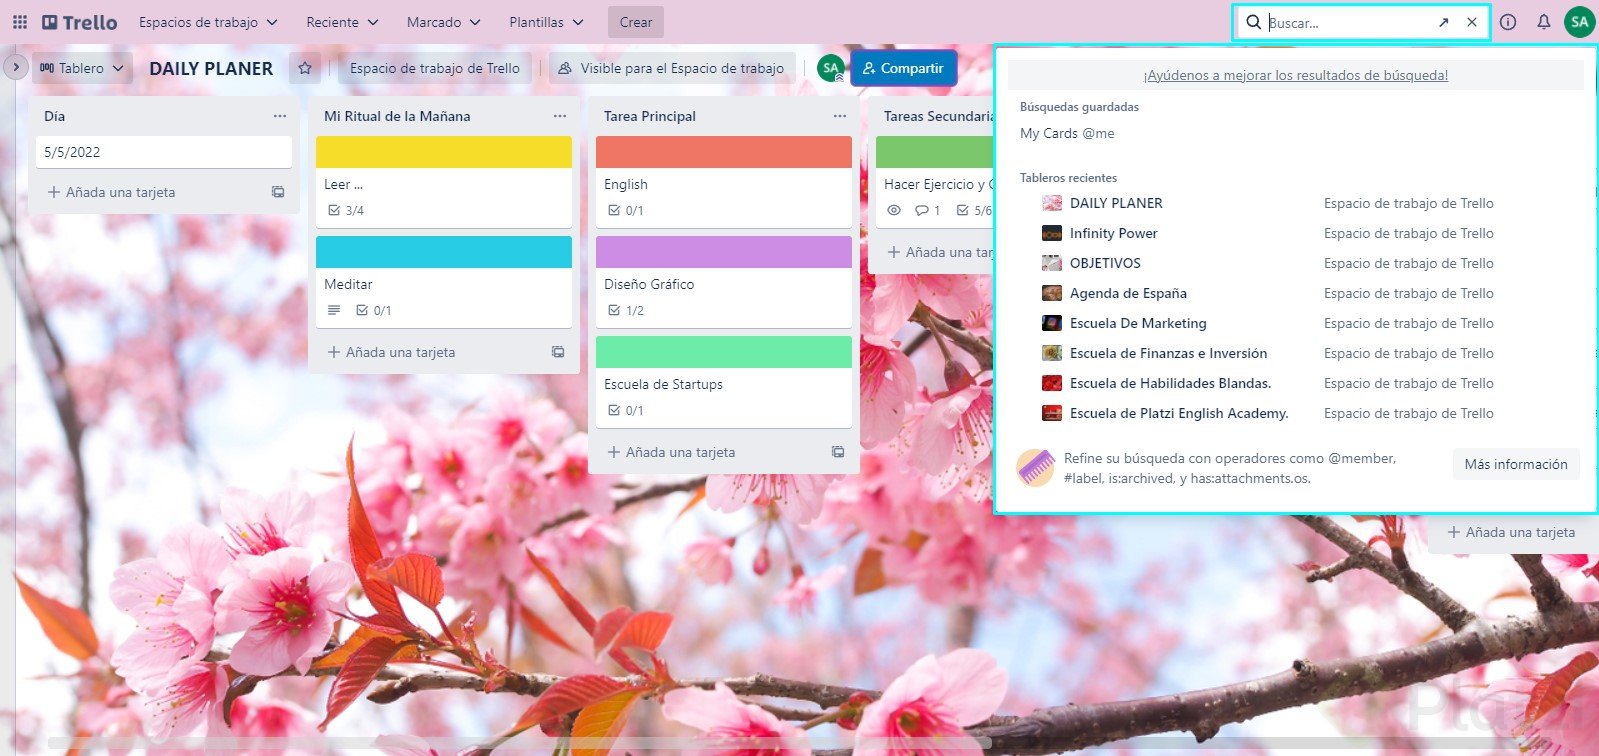Open Infinity Power in recent boards
The width and height of the screenshot is (1599, 756).
pos(1114,233)
